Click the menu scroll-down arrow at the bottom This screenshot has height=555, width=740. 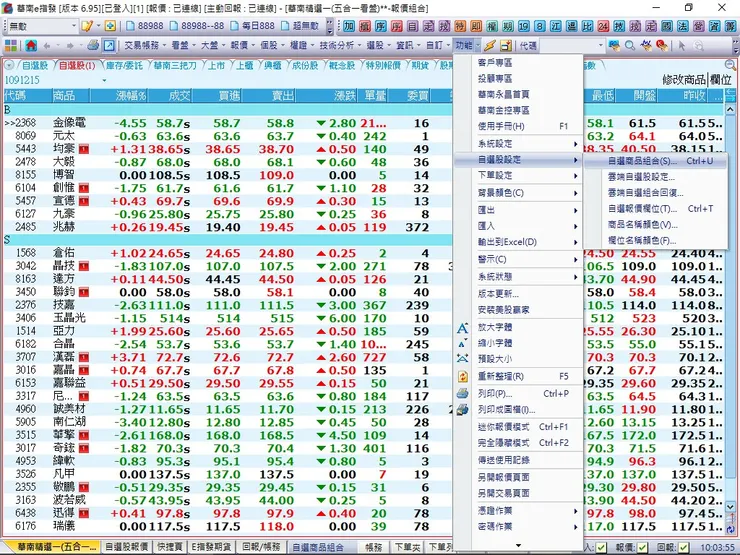point(518,546)
